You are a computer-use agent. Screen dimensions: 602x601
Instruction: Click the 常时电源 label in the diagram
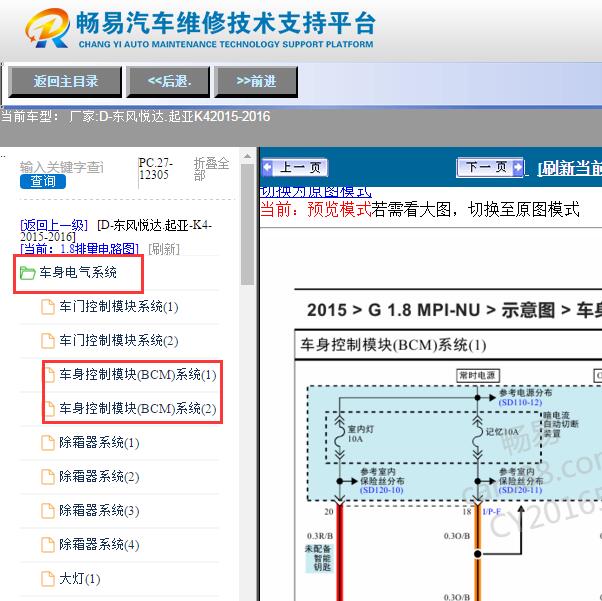(478, 375)
